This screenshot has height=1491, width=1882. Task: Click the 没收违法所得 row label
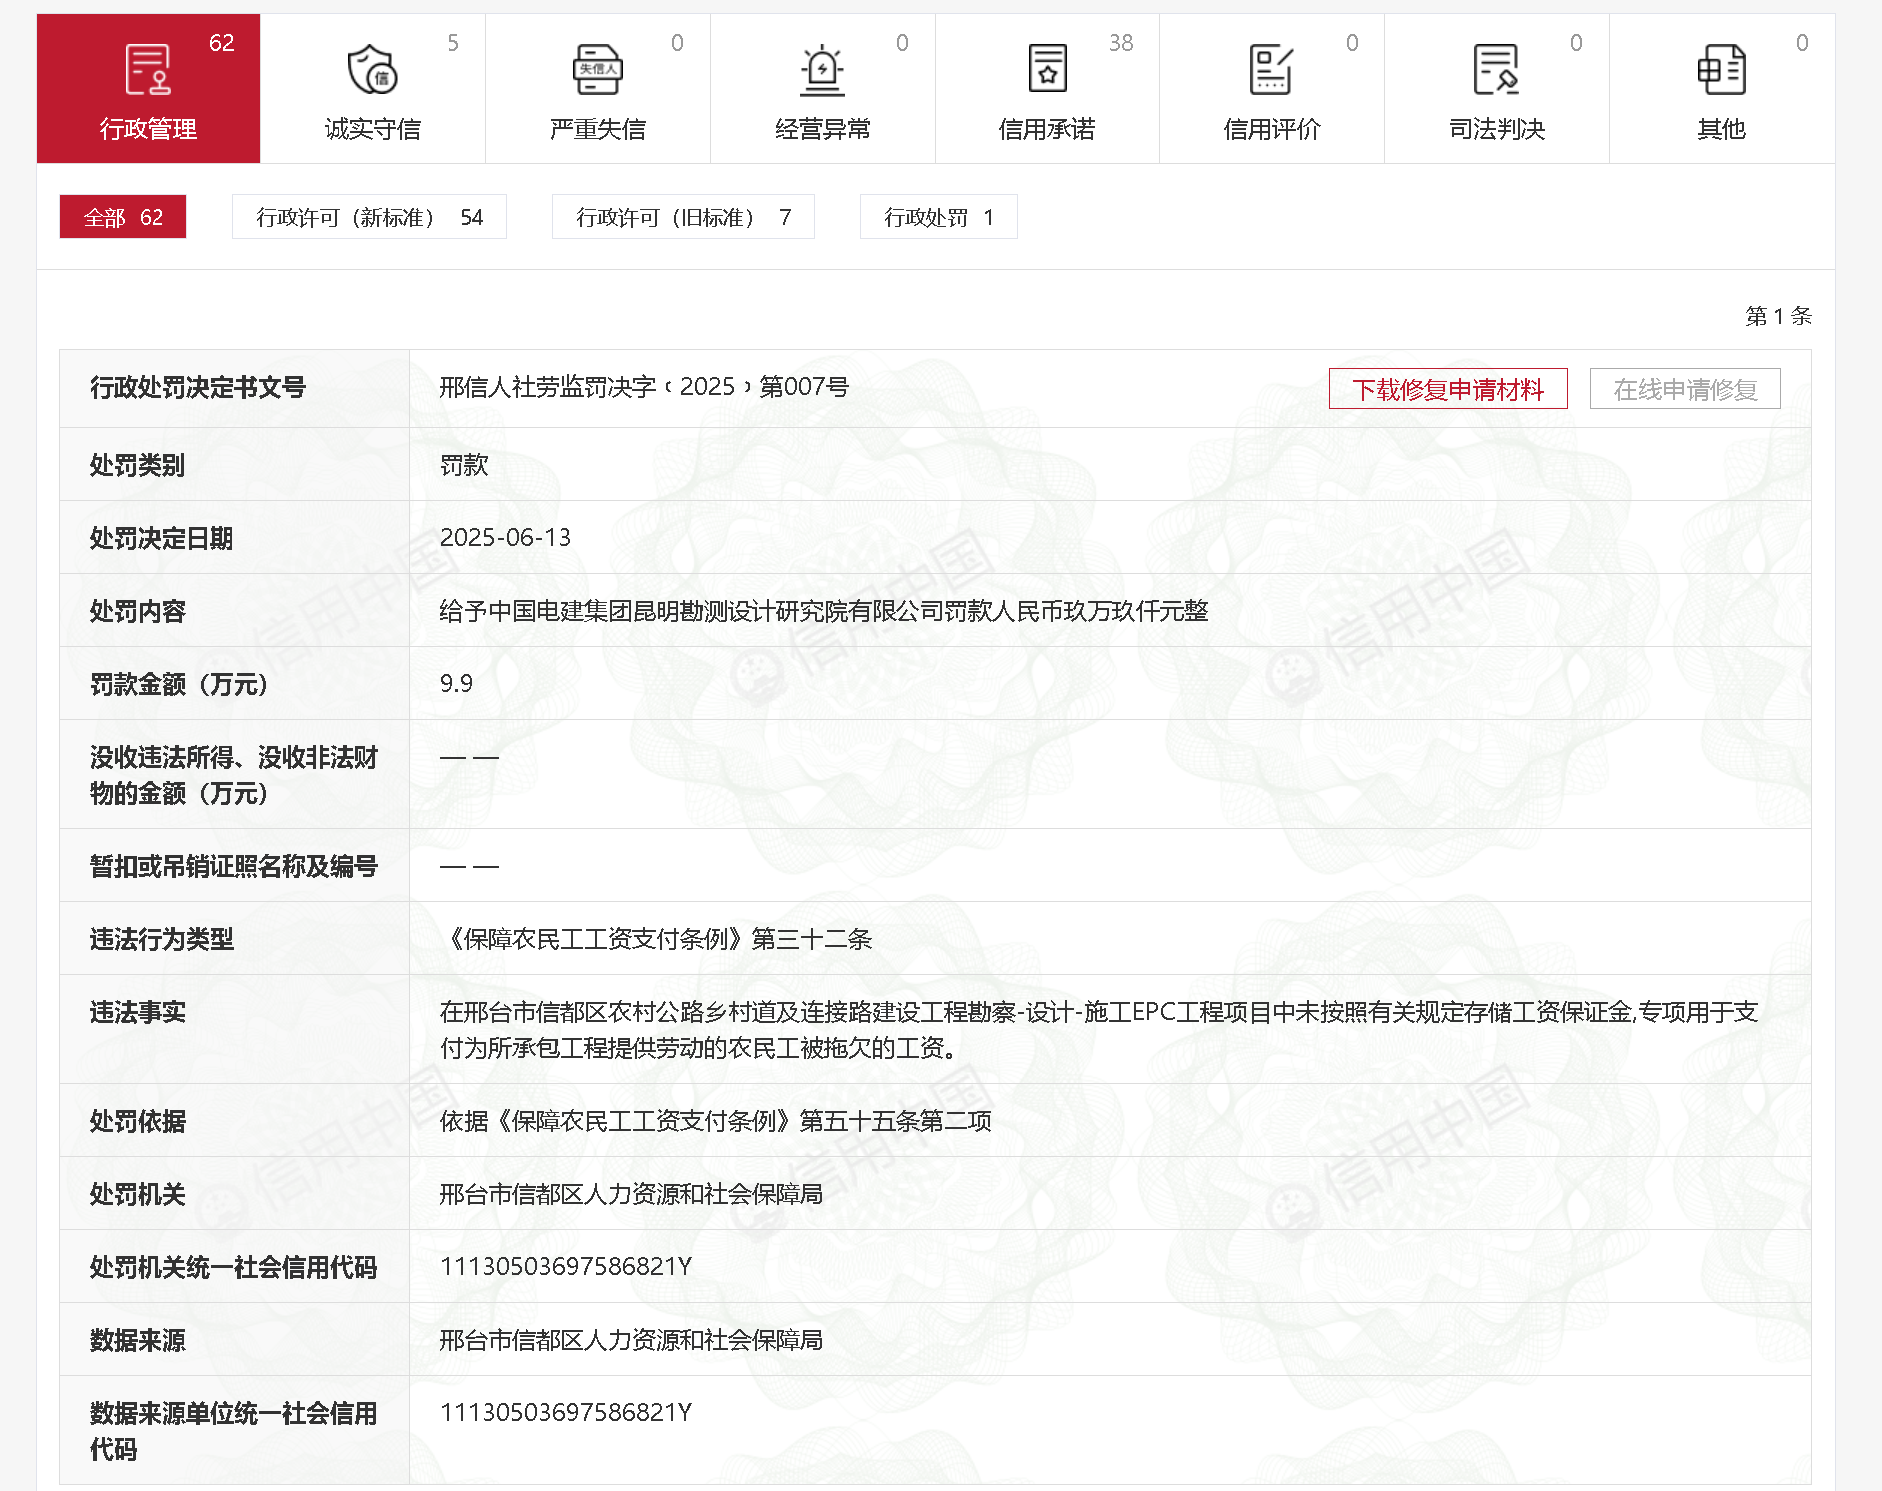point(234,775)
